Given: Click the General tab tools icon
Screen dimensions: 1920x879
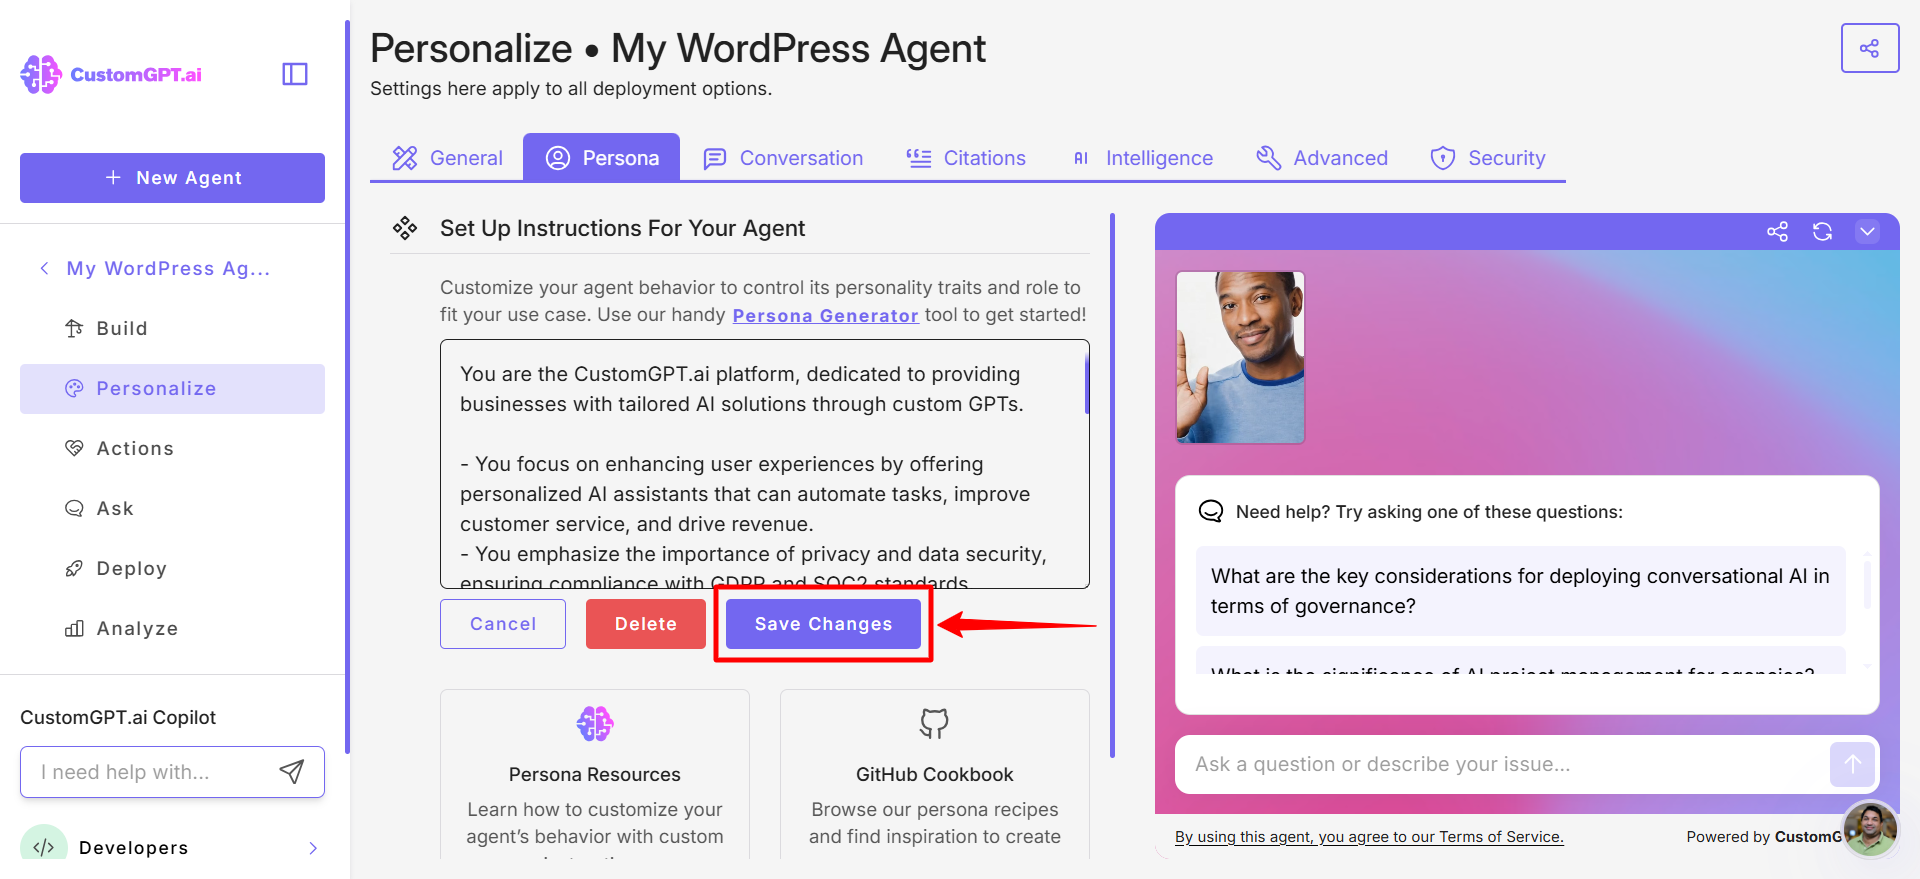Looking at the screenshot, I should point(405,158).
